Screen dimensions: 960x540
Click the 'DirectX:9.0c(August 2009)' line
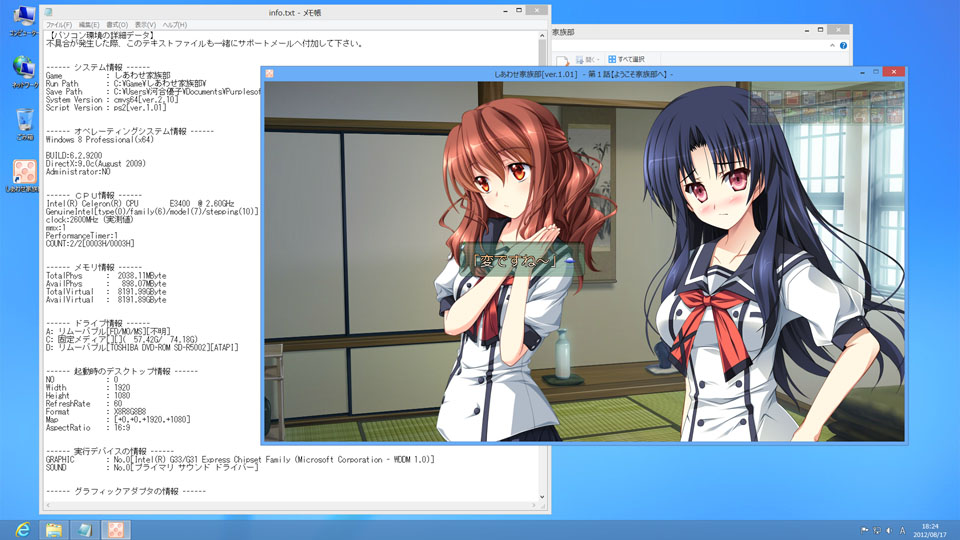[96, 163]
